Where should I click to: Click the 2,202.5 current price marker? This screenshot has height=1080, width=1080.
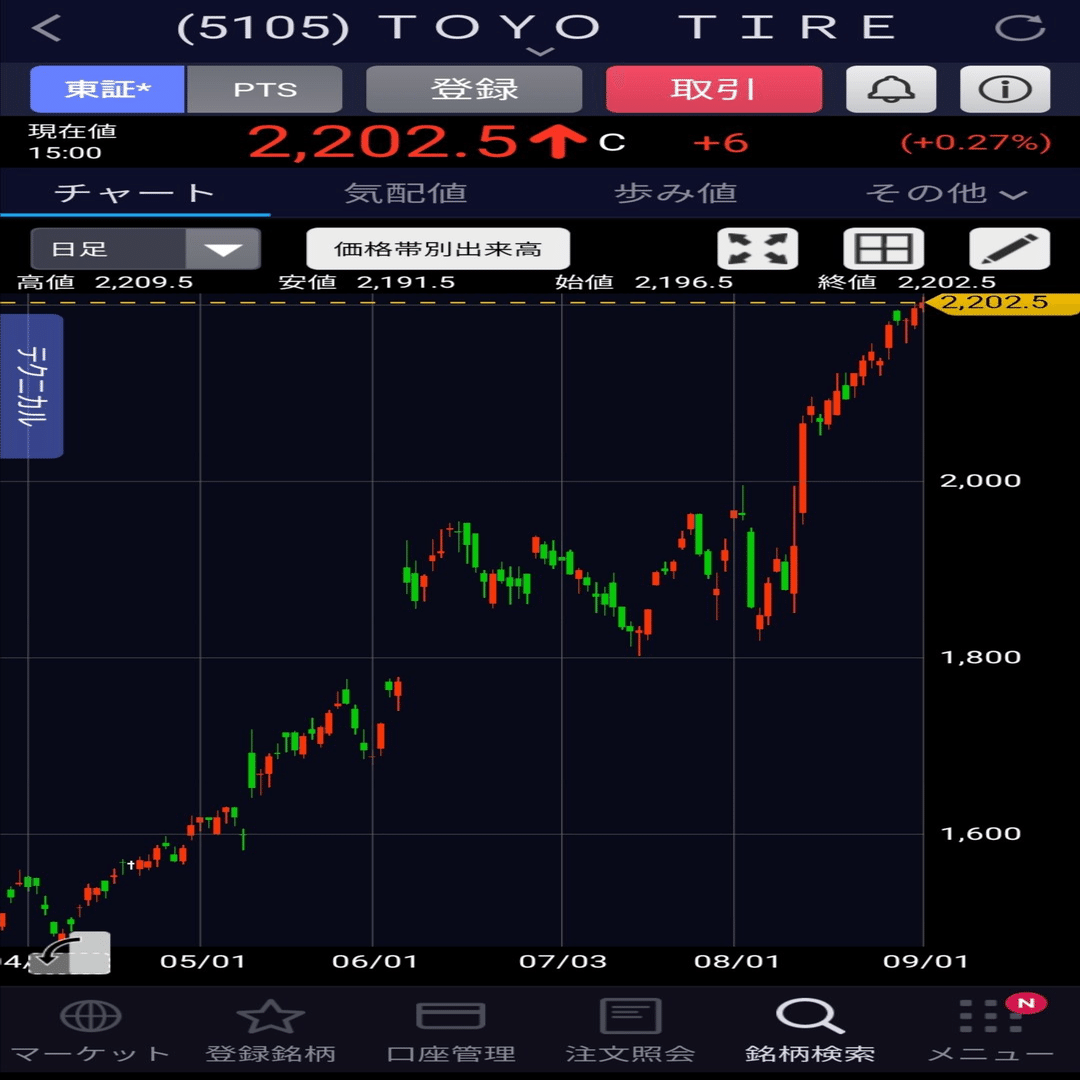point(1001,302)
